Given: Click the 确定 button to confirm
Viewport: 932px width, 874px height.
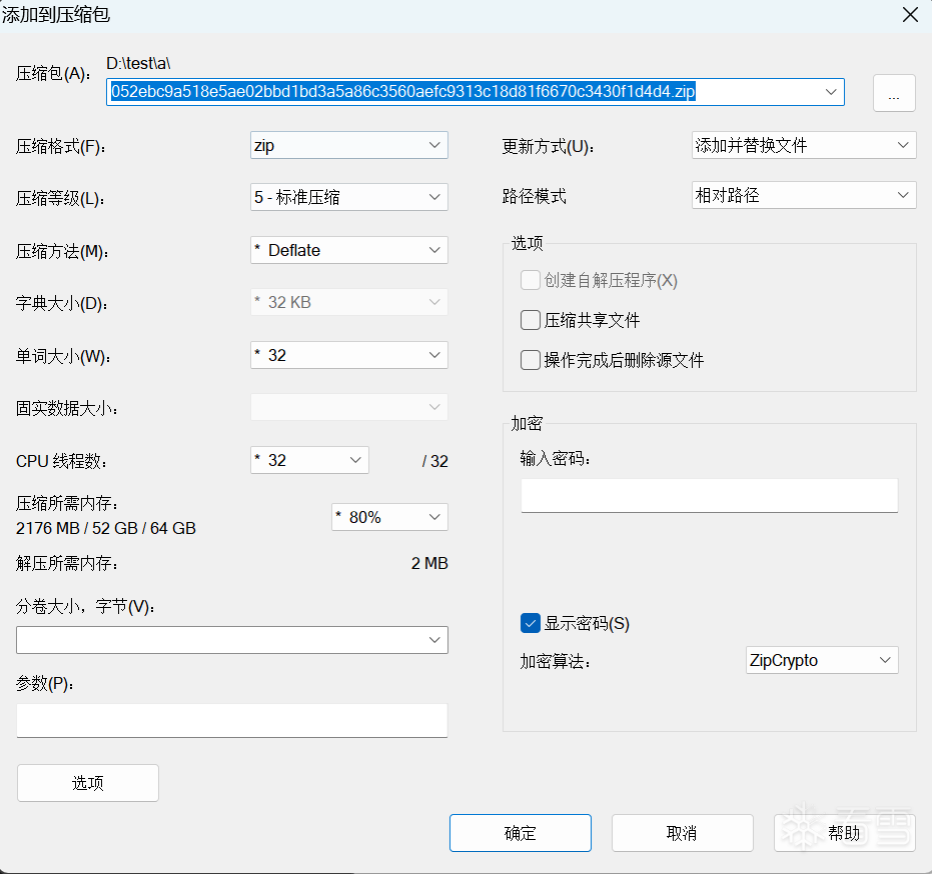Looking at the screenshot, I should [x=520, y=832].
